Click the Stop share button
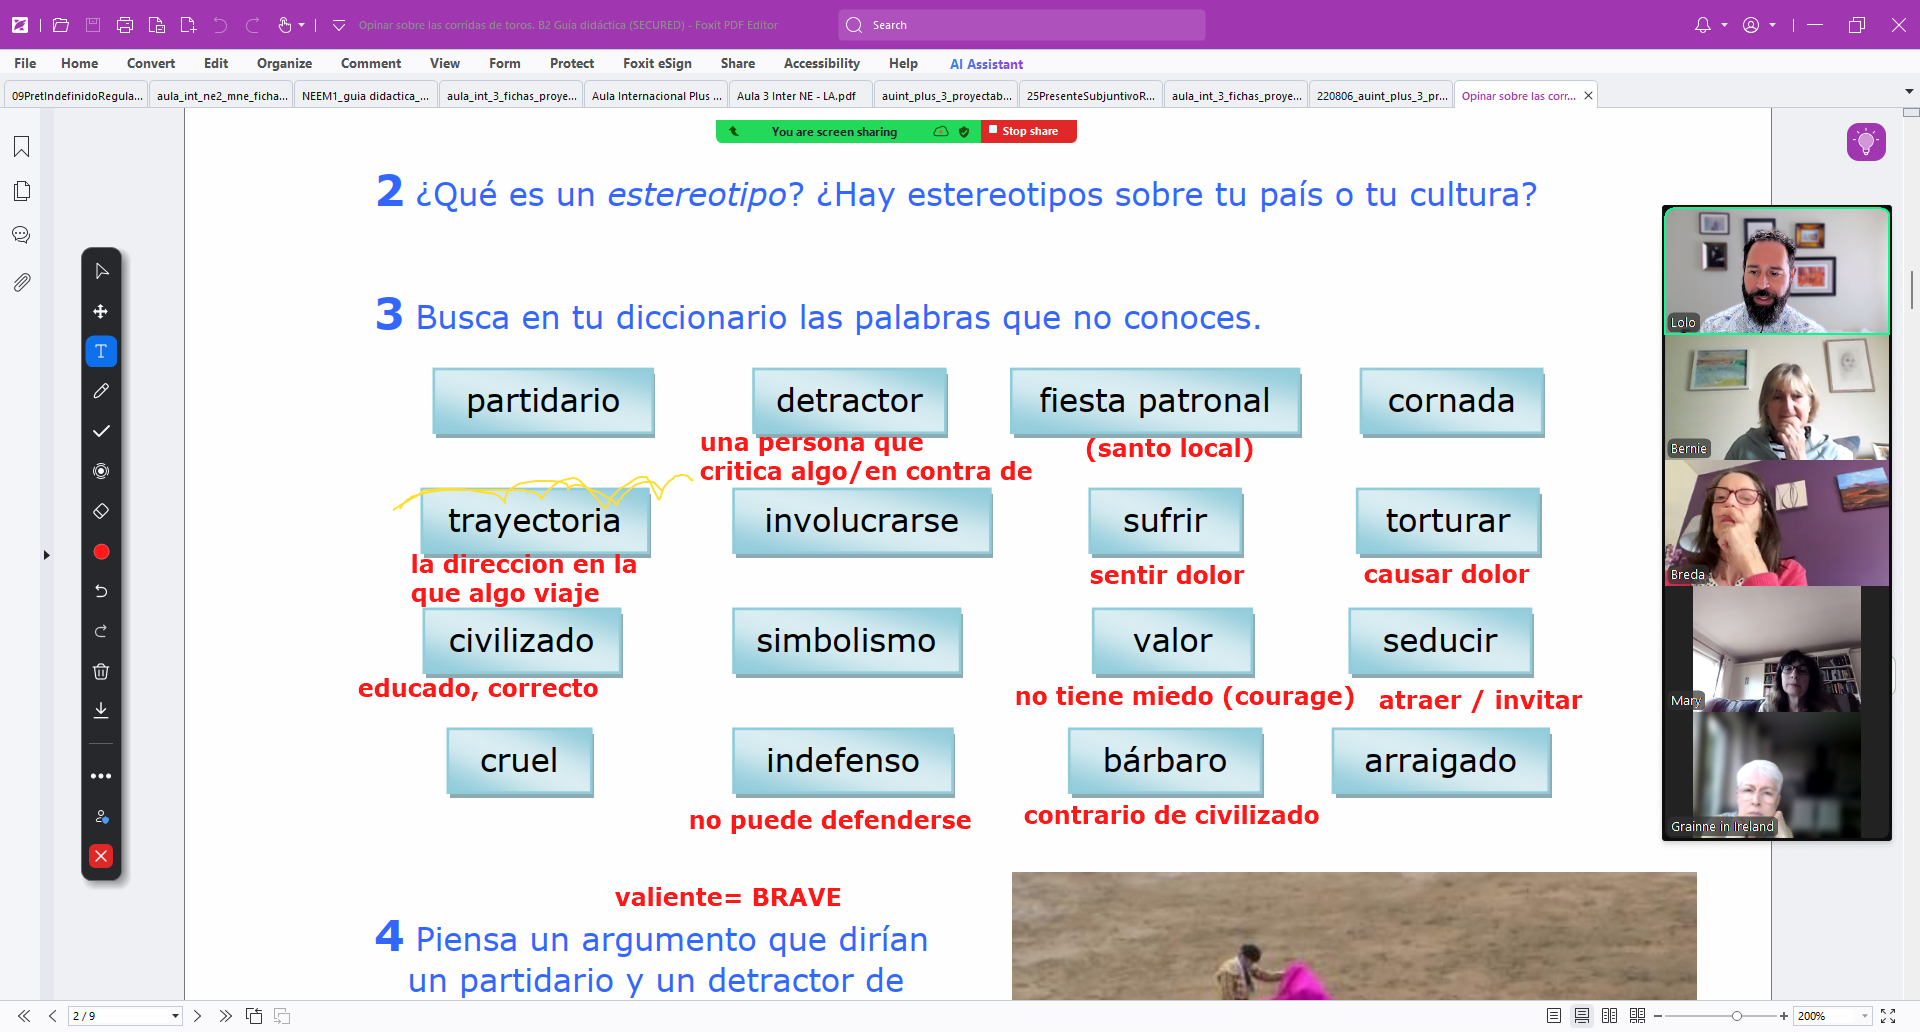Screen dimensions: 1920x1032 (1029, 131)
